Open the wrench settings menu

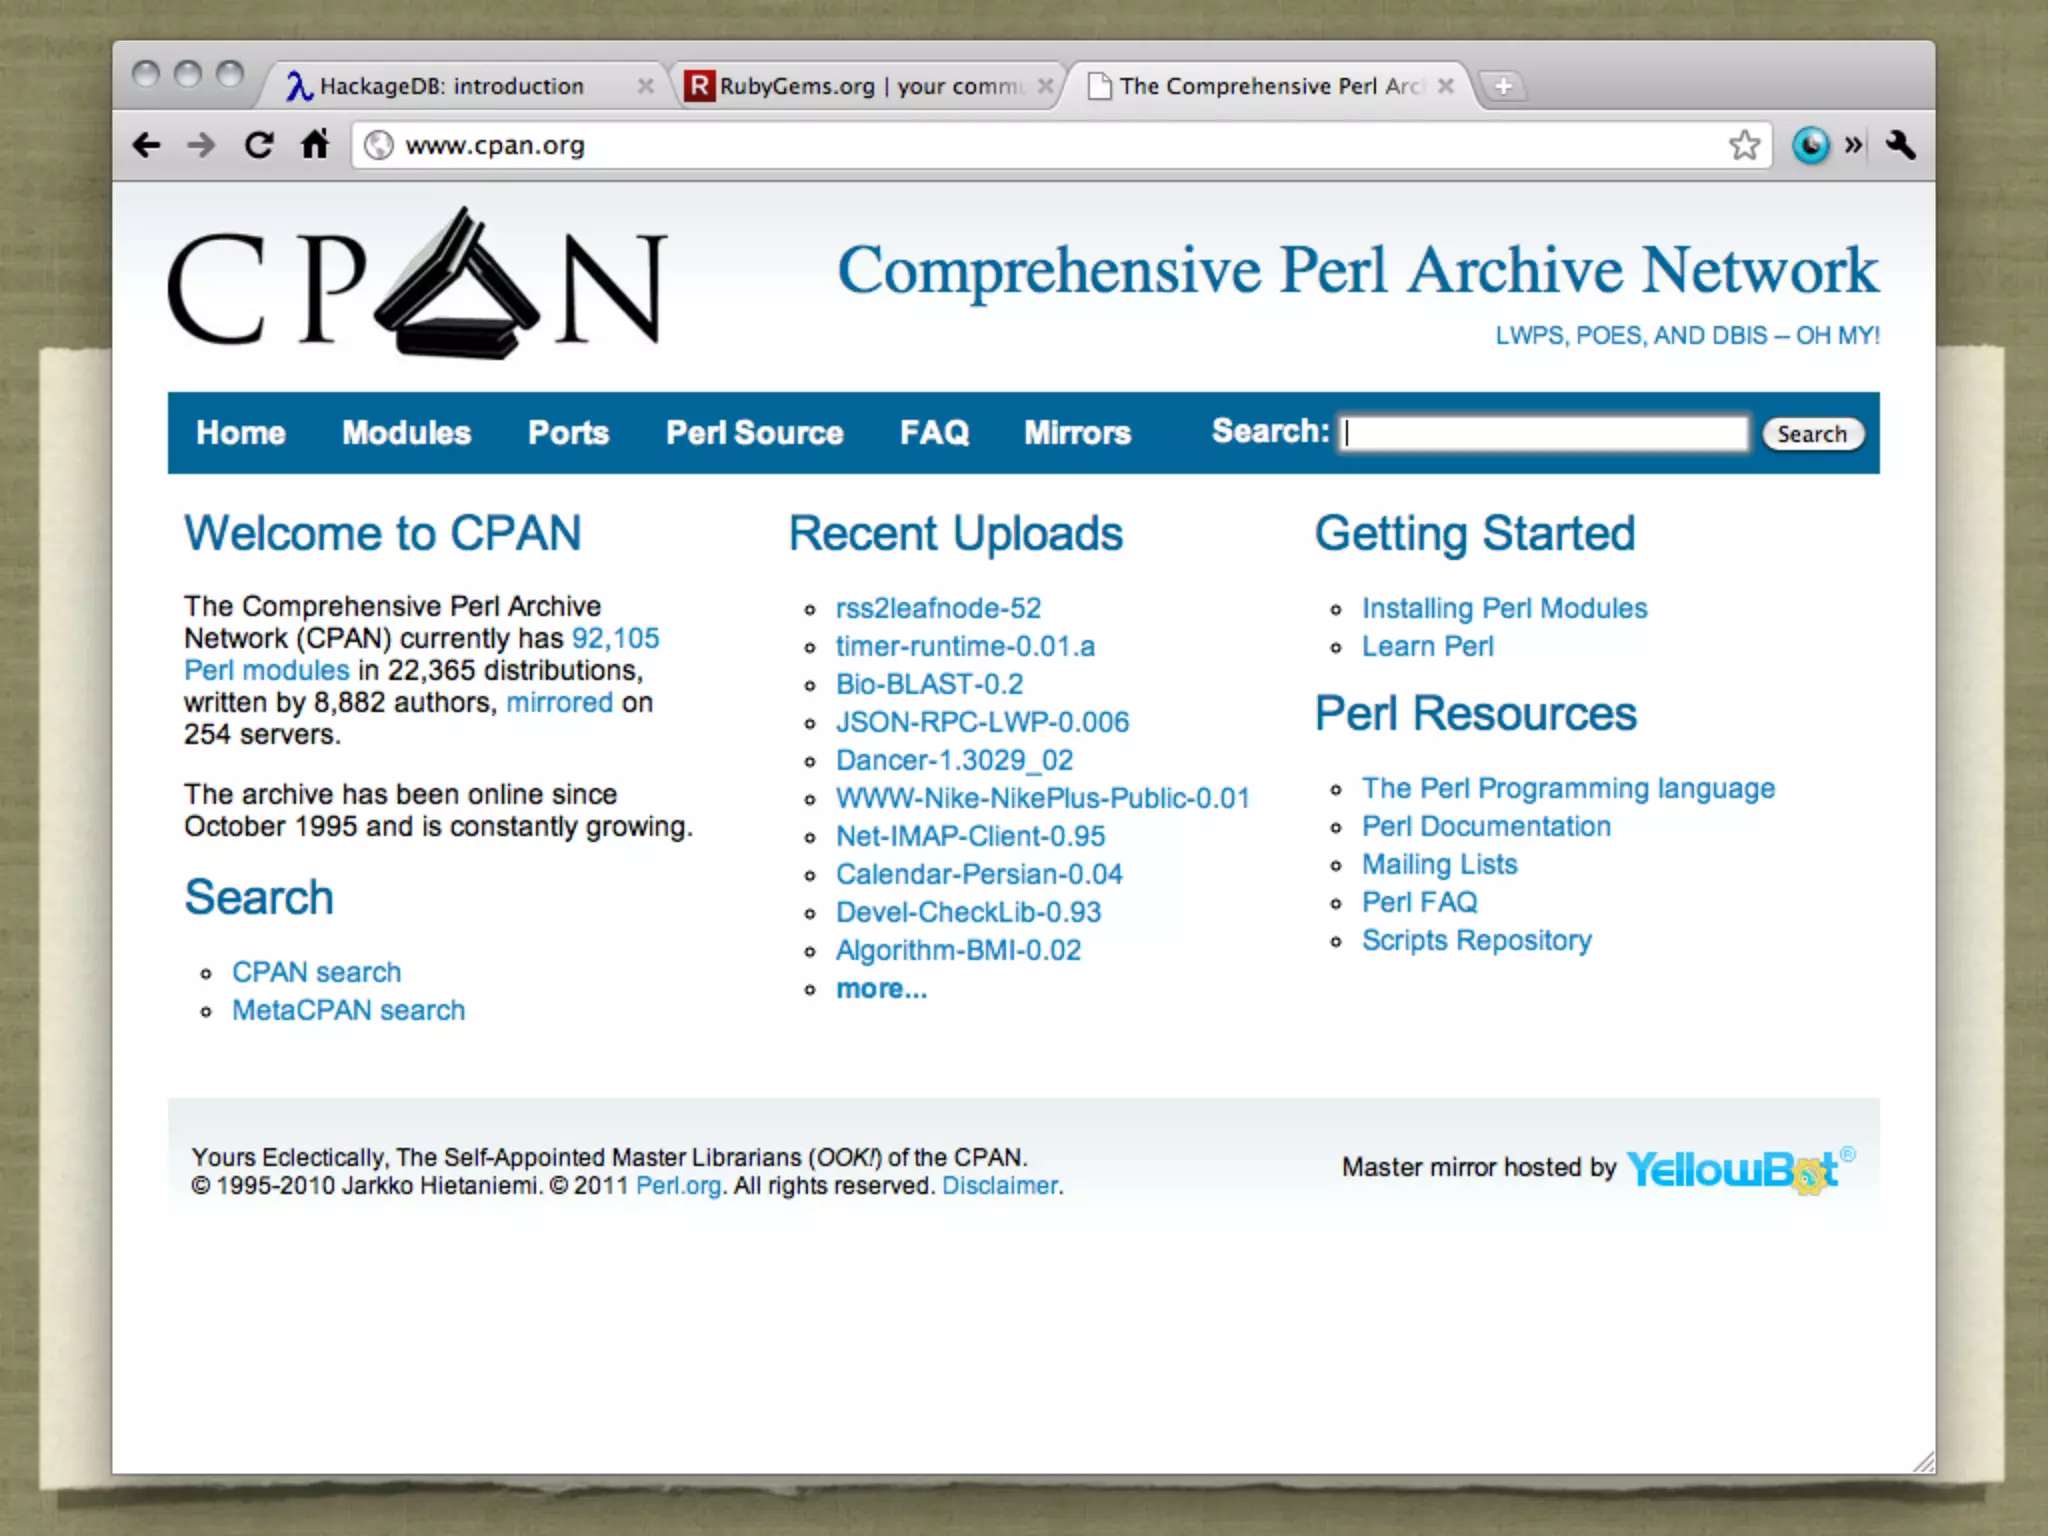click(x=1900, y=146)
